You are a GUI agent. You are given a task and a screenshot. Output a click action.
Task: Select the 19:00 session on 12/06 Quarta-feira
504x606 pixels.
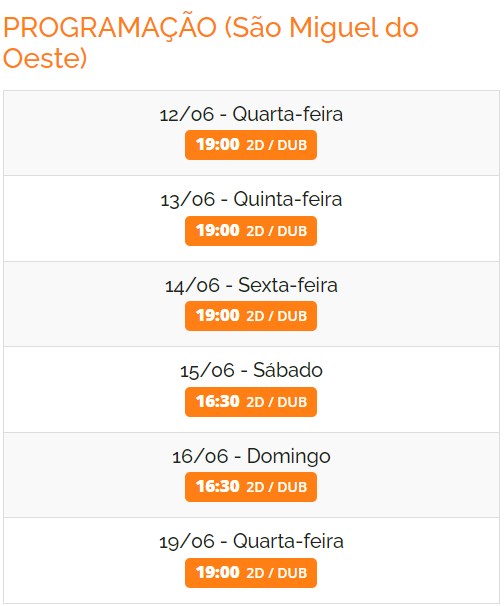[251, 145]
